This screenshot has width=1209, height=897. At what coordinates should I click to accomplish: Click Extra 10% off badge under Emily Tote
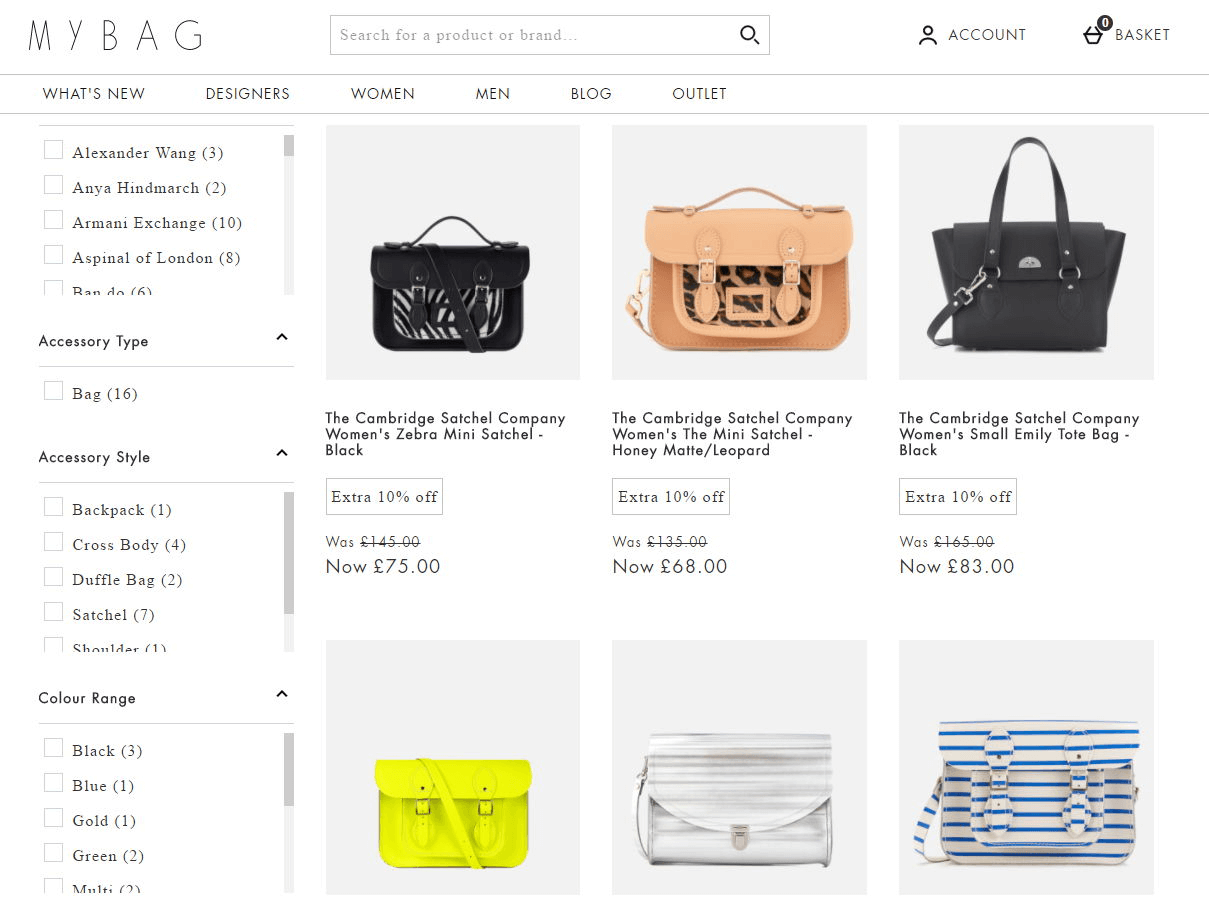tap(958, 497)
